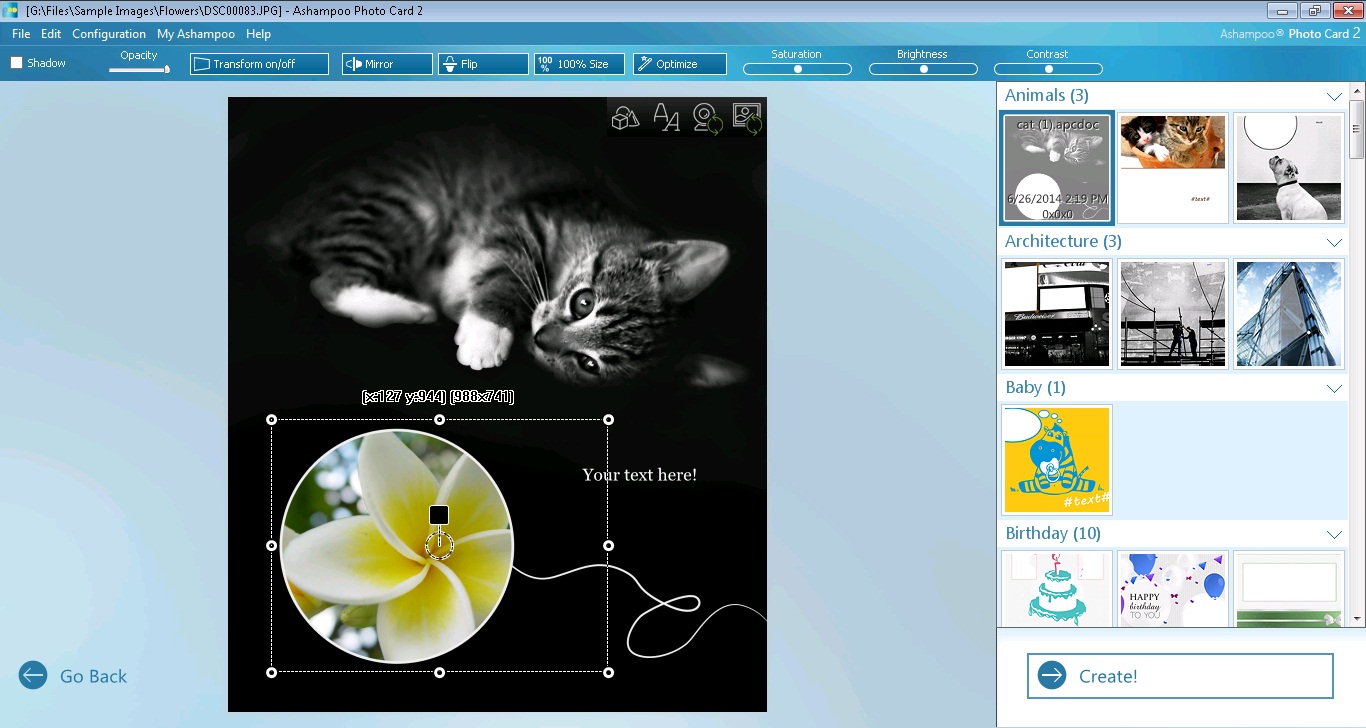This screenshot has width=1366, height=728.
Task: Click the Brightness slider
Action: point(923,69)
